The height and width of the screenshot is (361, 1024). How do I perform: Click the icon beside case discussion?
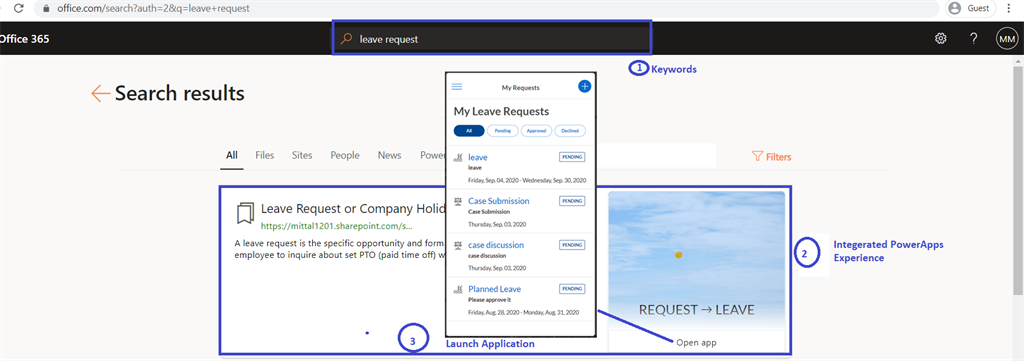(x=459, y=245)
